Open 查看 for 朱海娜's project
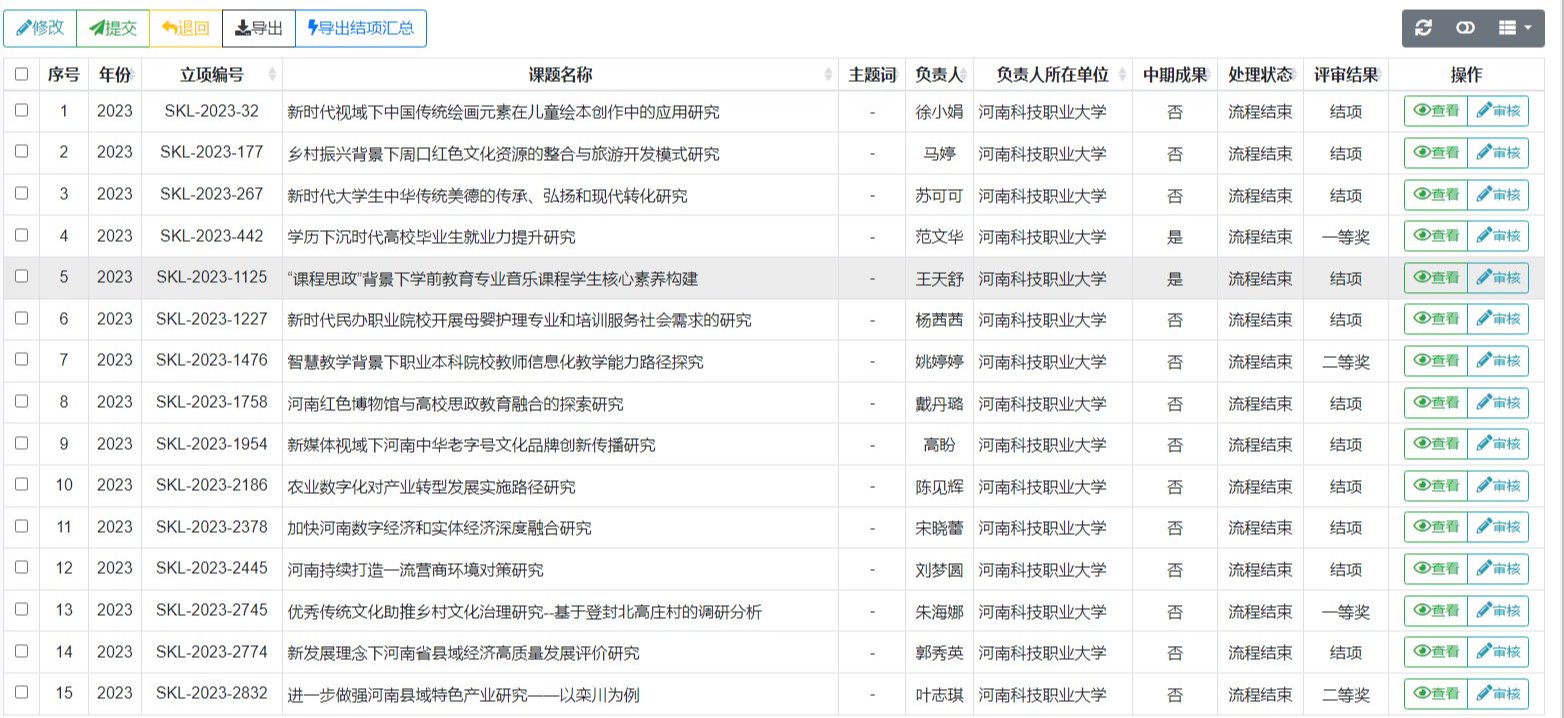 pyautogui.click(x=1435, y=611)
